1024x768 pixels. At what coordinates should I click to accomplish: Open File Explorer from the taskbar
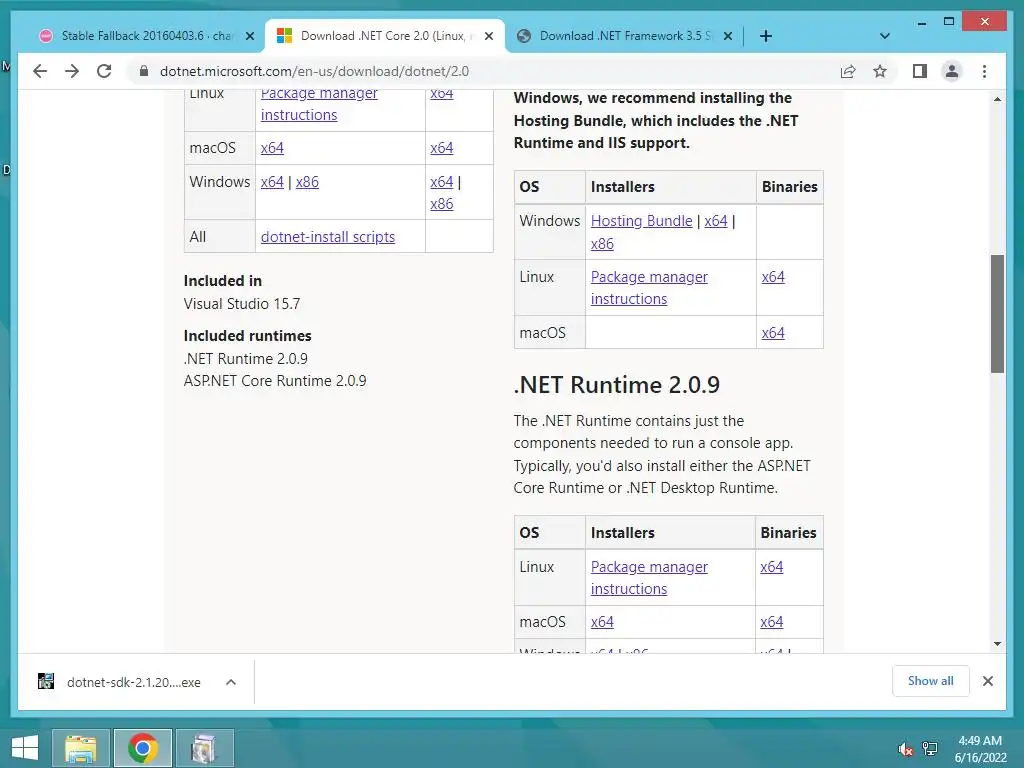click(x=80, y=748)
